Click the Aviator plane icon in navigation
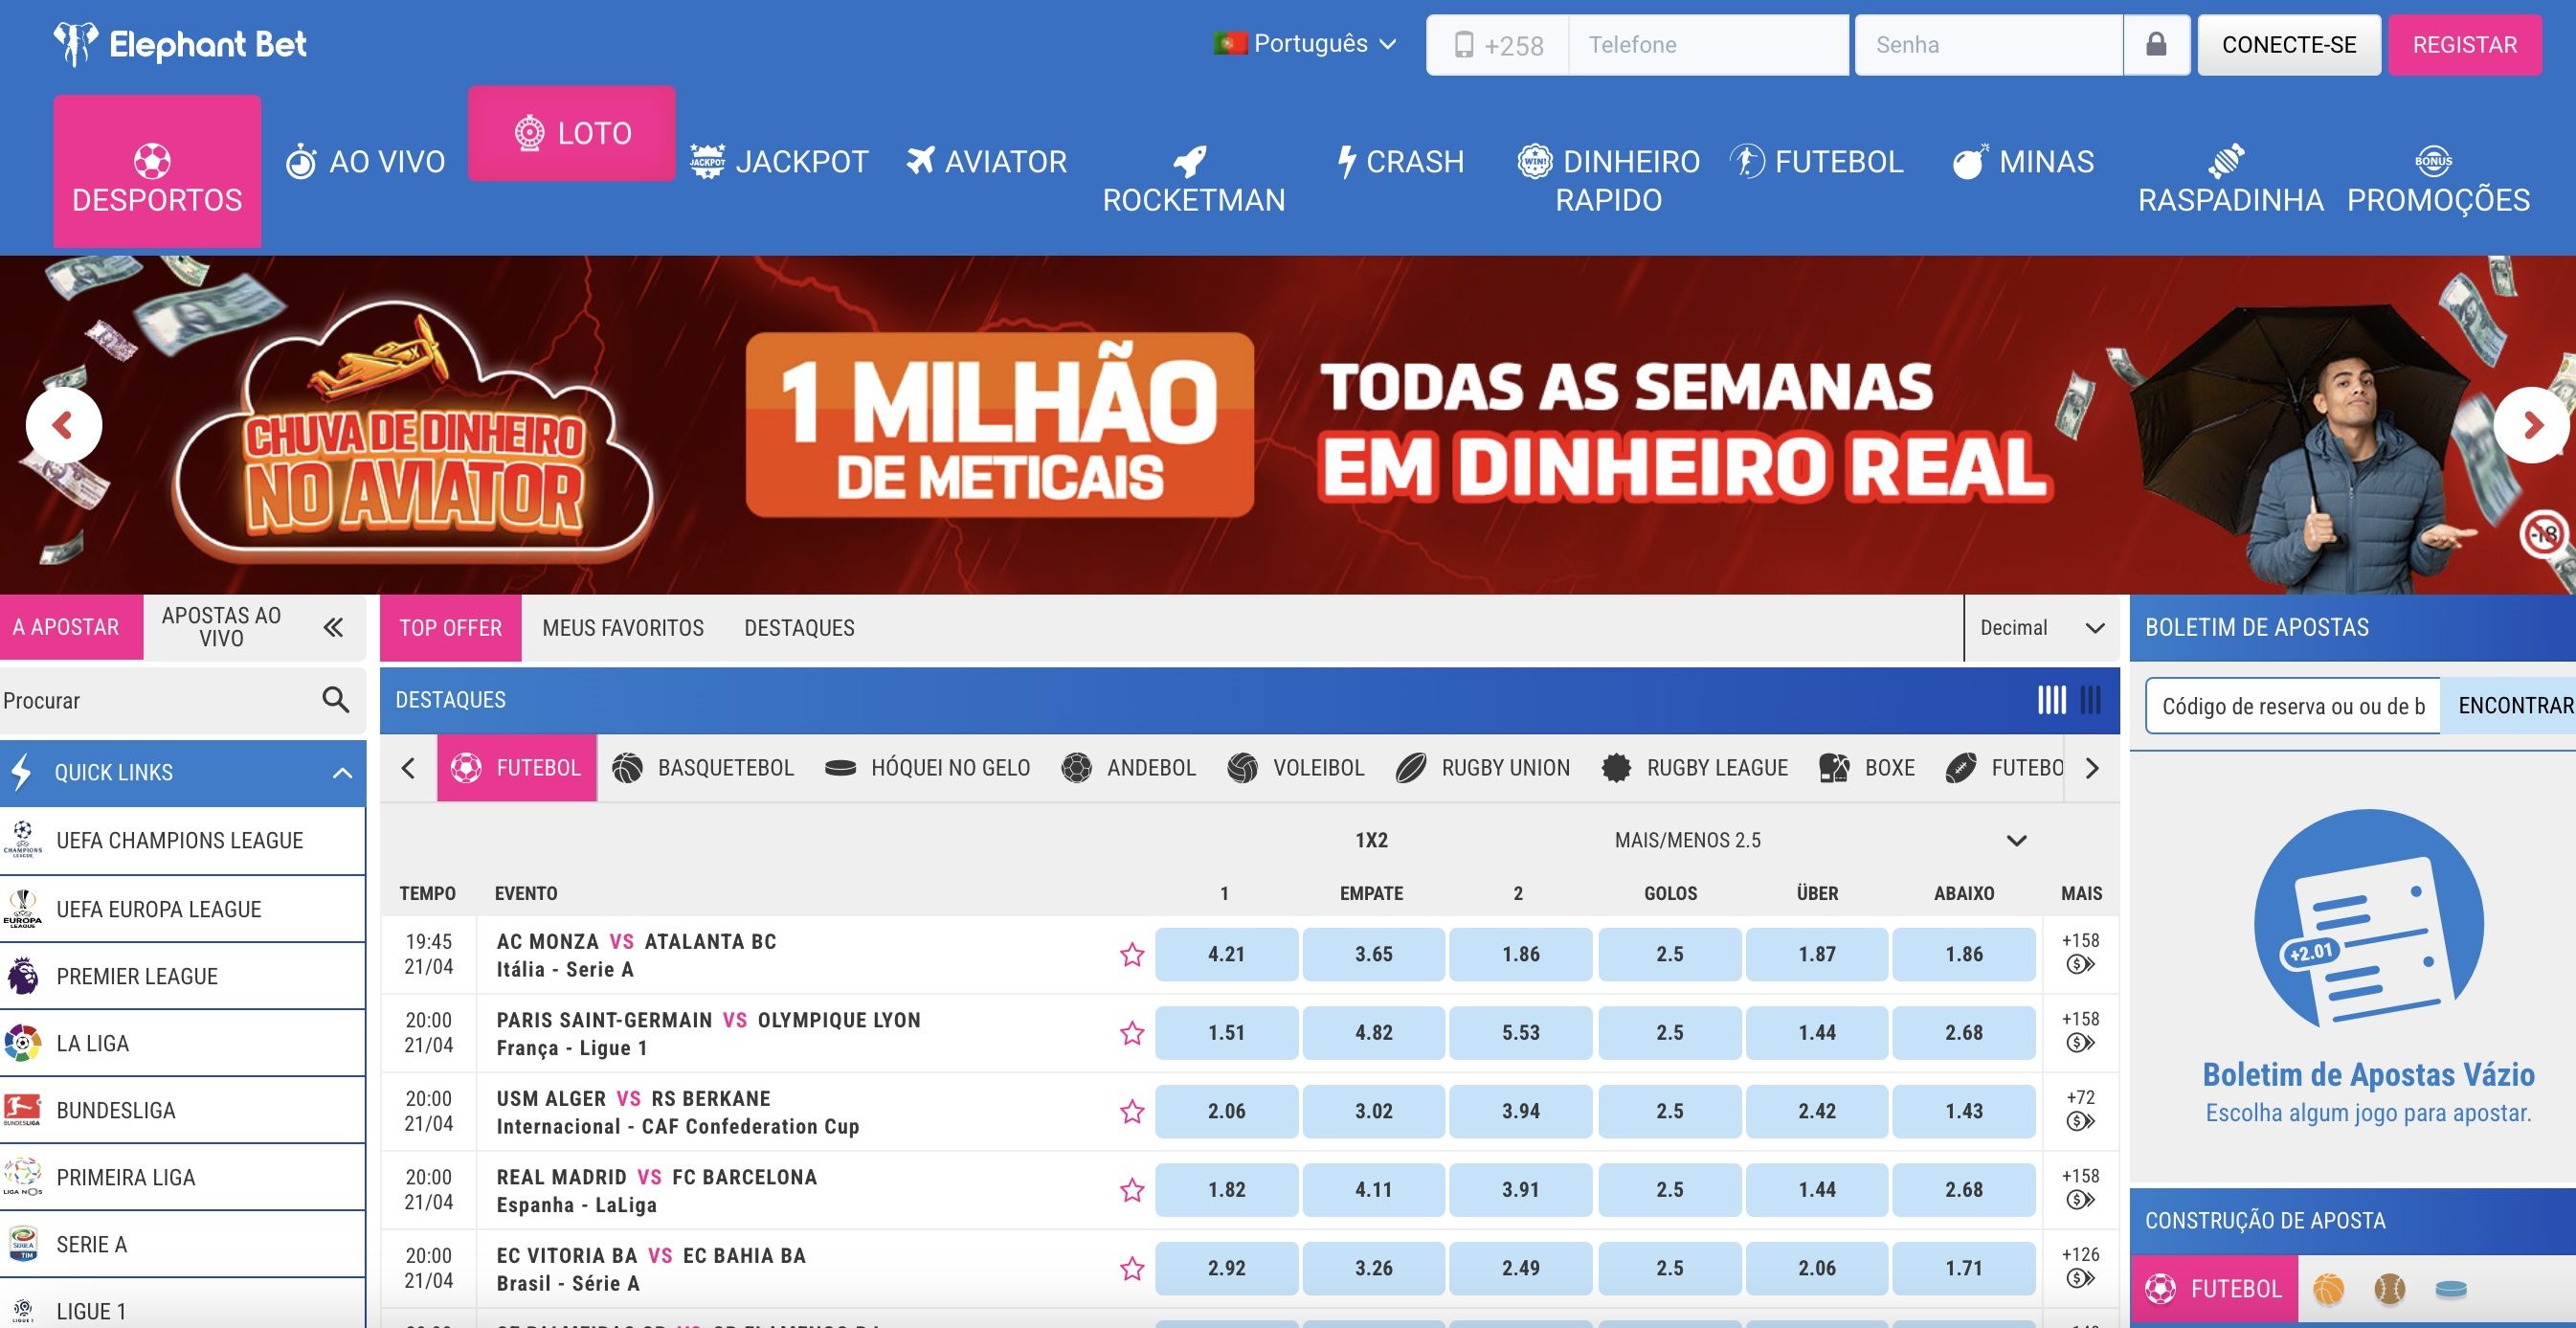The width and height of the screenshot is (2576, 1328). point(920,161)
